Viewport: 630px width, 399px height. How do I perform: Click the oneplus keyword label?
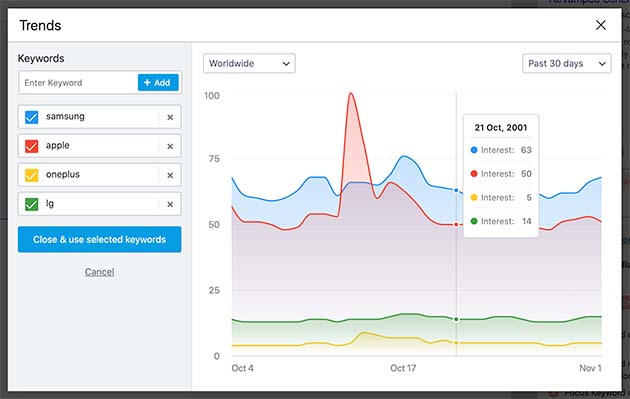tap(63, 174)
